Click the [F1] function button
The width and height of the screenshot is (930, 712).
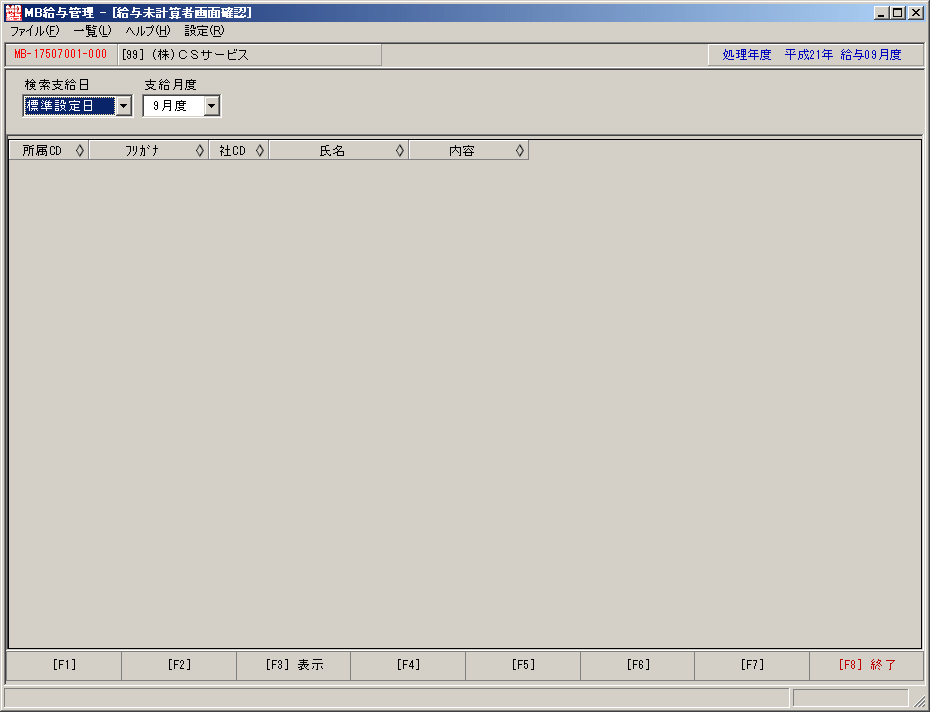(x=64, y=665)
